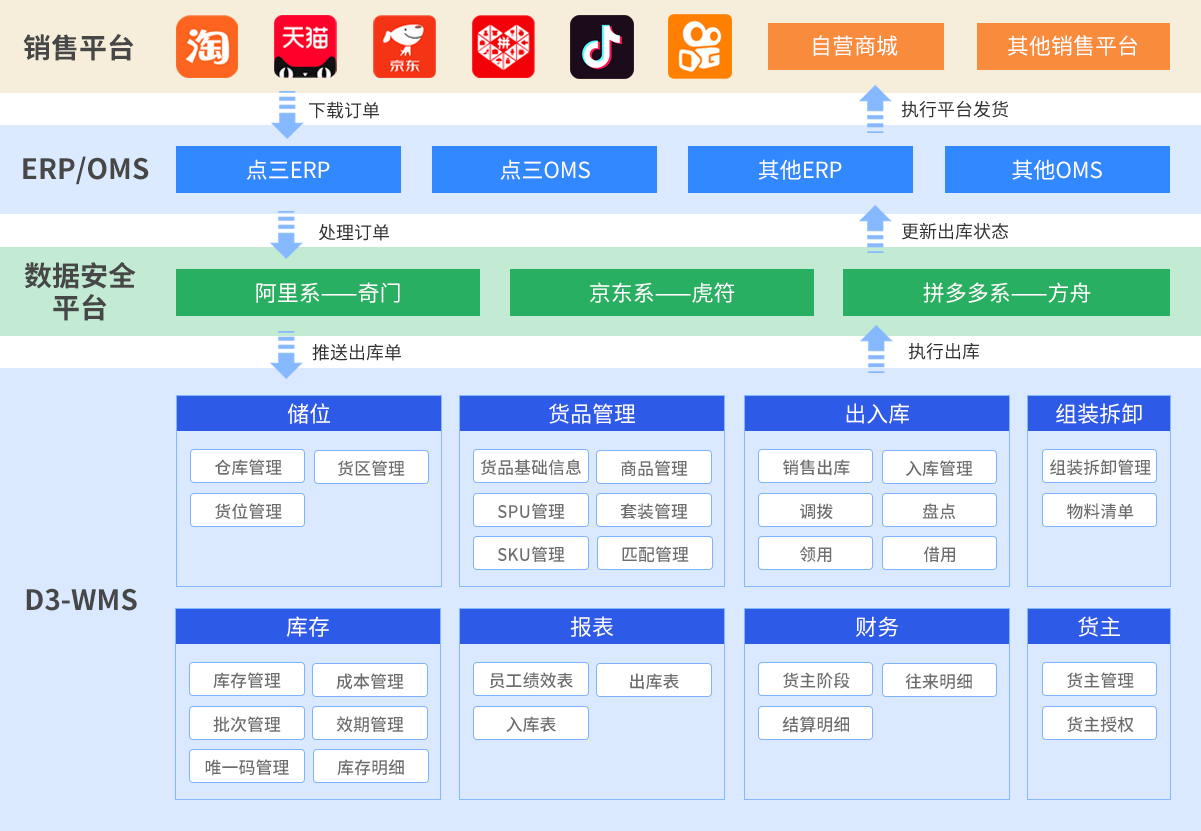Select the 点三OMS box
Viewport: 1201px width, 831px height.
[544, 169]
